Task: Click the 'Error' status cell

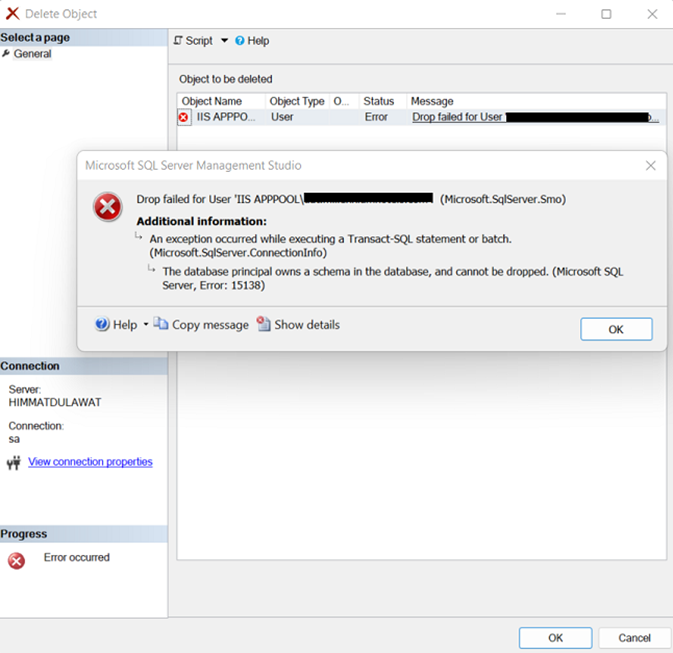Action: [x=376, y=117]
